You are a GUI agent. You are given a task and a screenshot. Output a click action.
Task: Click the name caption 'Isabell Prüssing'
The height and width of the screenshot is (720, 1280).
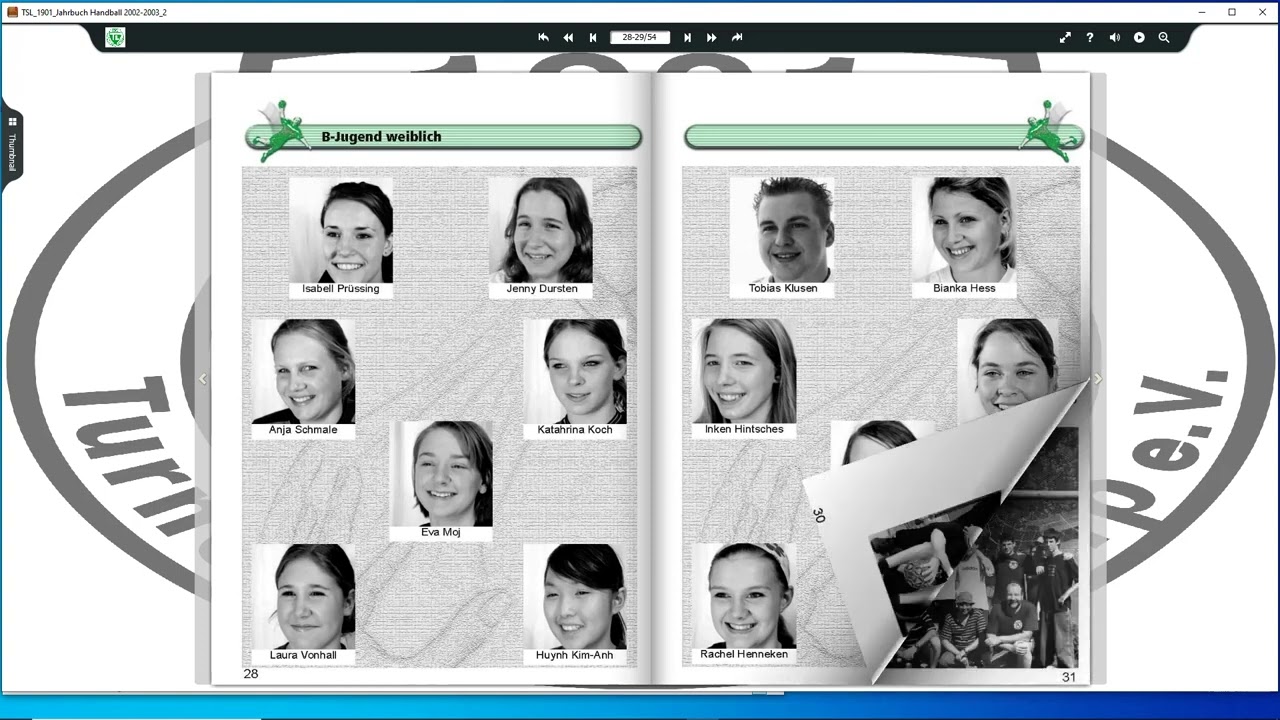(x=341, y=289)
